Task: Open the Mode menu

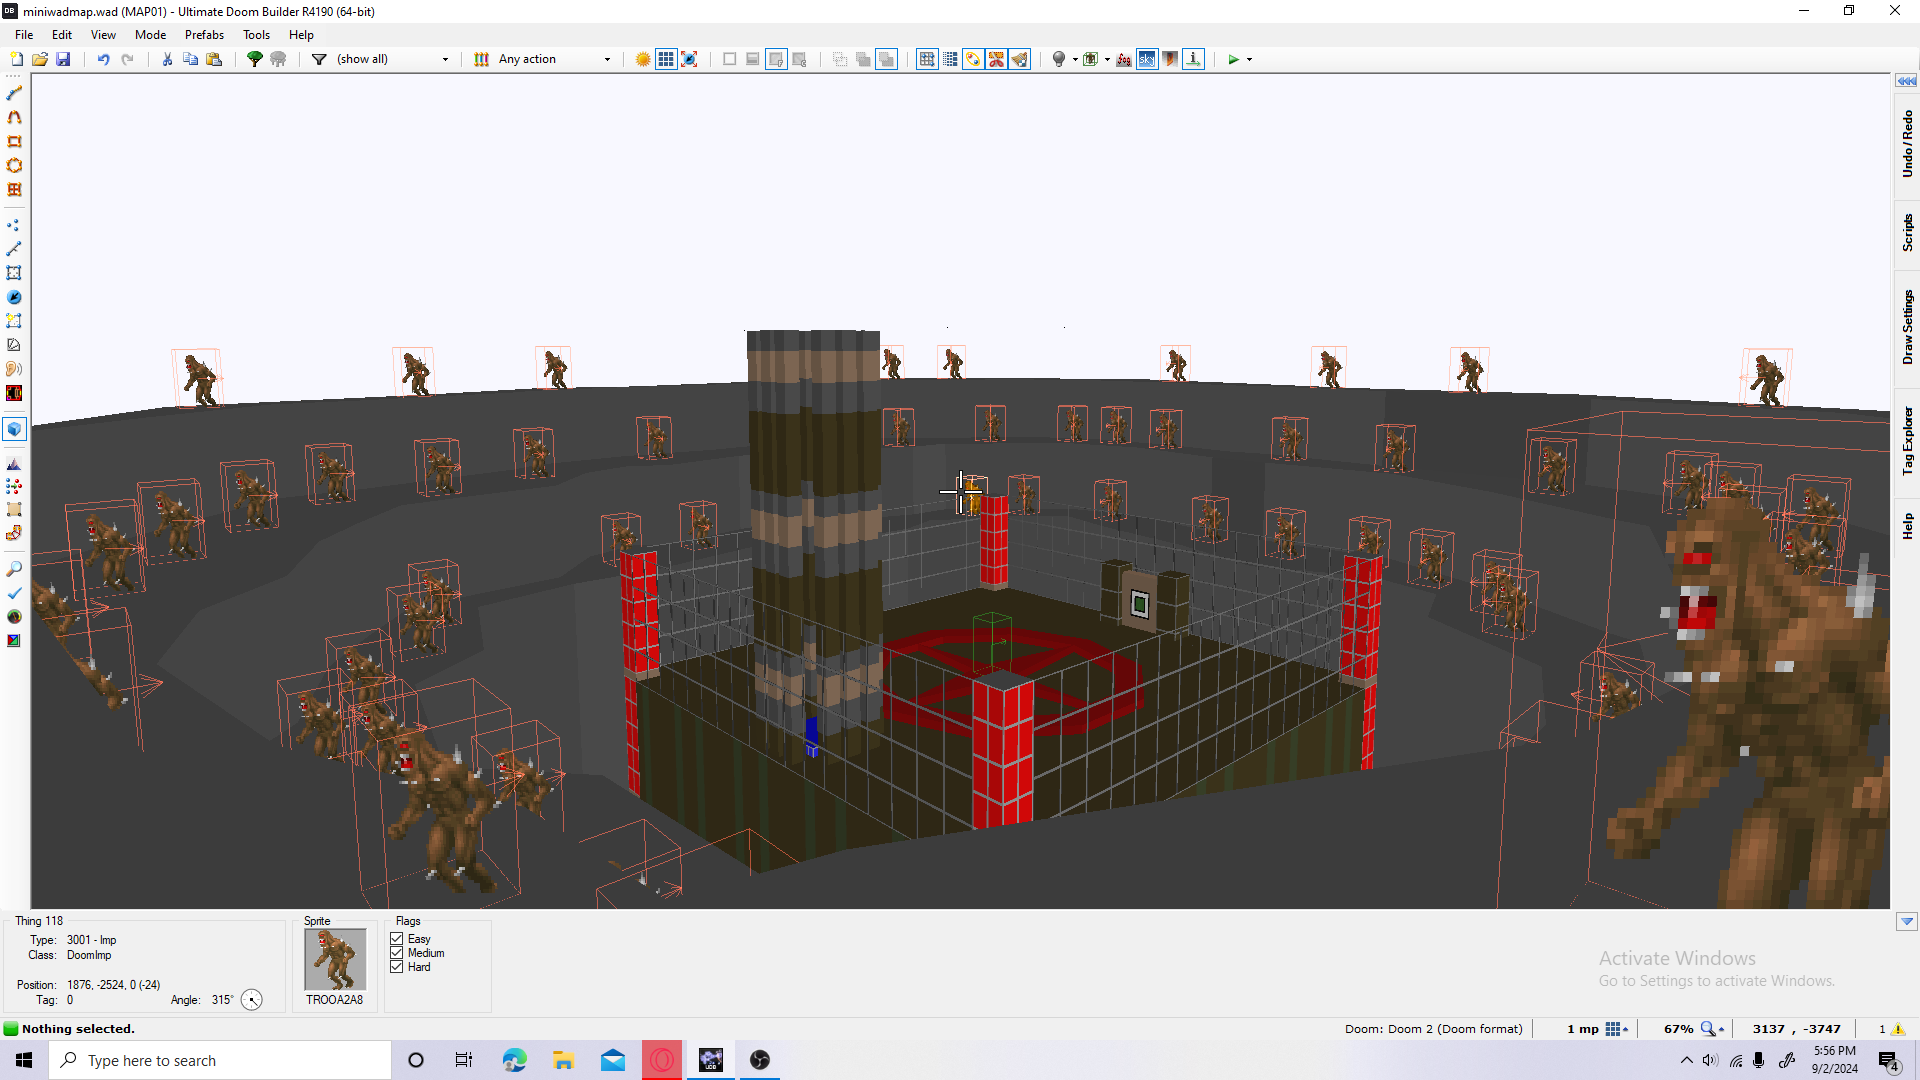Action: coord(150,34)
